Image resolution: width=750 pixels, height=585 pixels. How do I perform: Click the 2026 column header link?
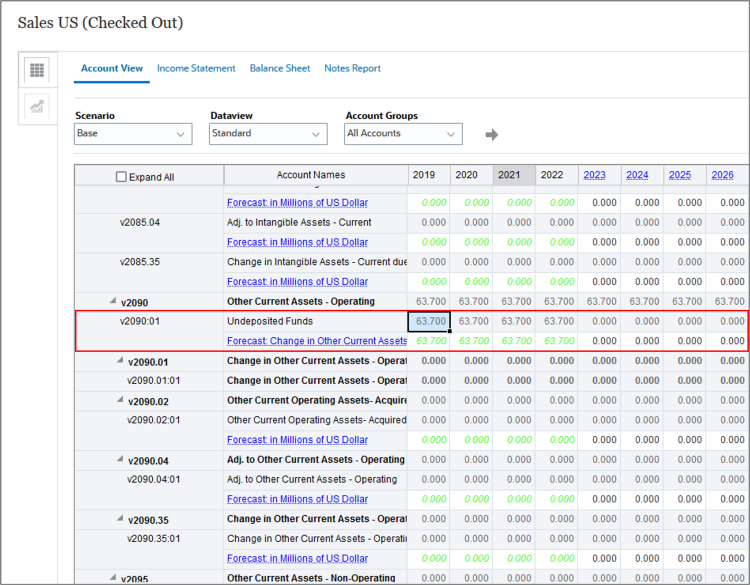click(722, 175)
